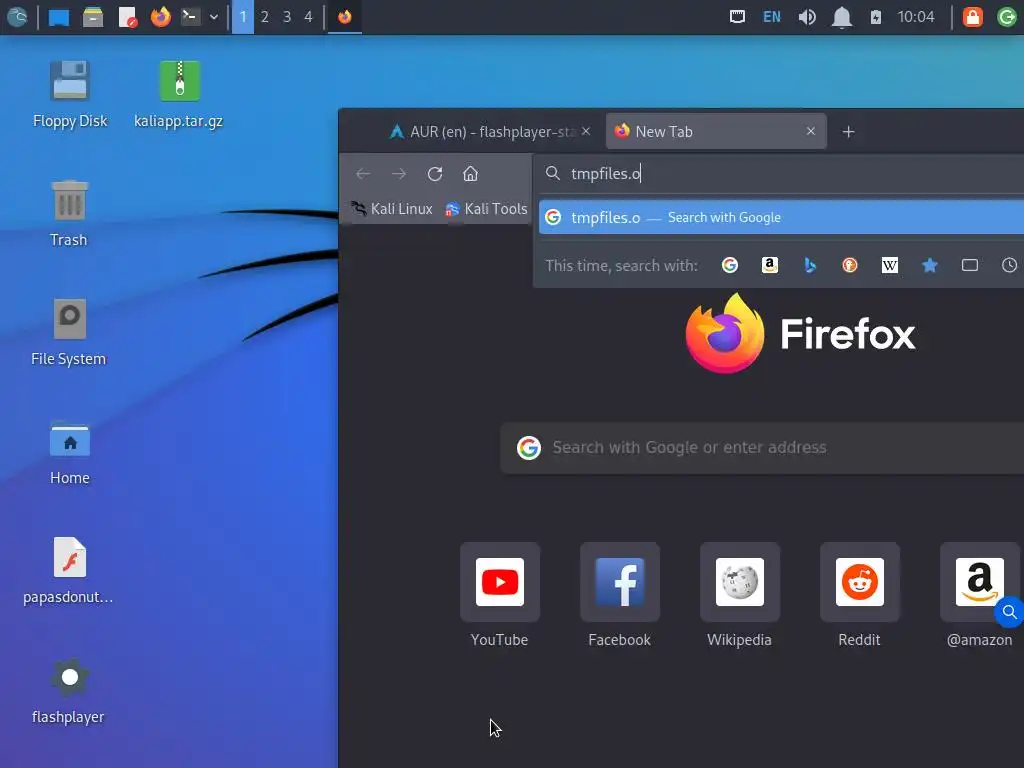Select the kaliapp.tar.gz archive on the desktop
Image resolution: width=1024 pixels, height=768 pixels.
point(179,93)
